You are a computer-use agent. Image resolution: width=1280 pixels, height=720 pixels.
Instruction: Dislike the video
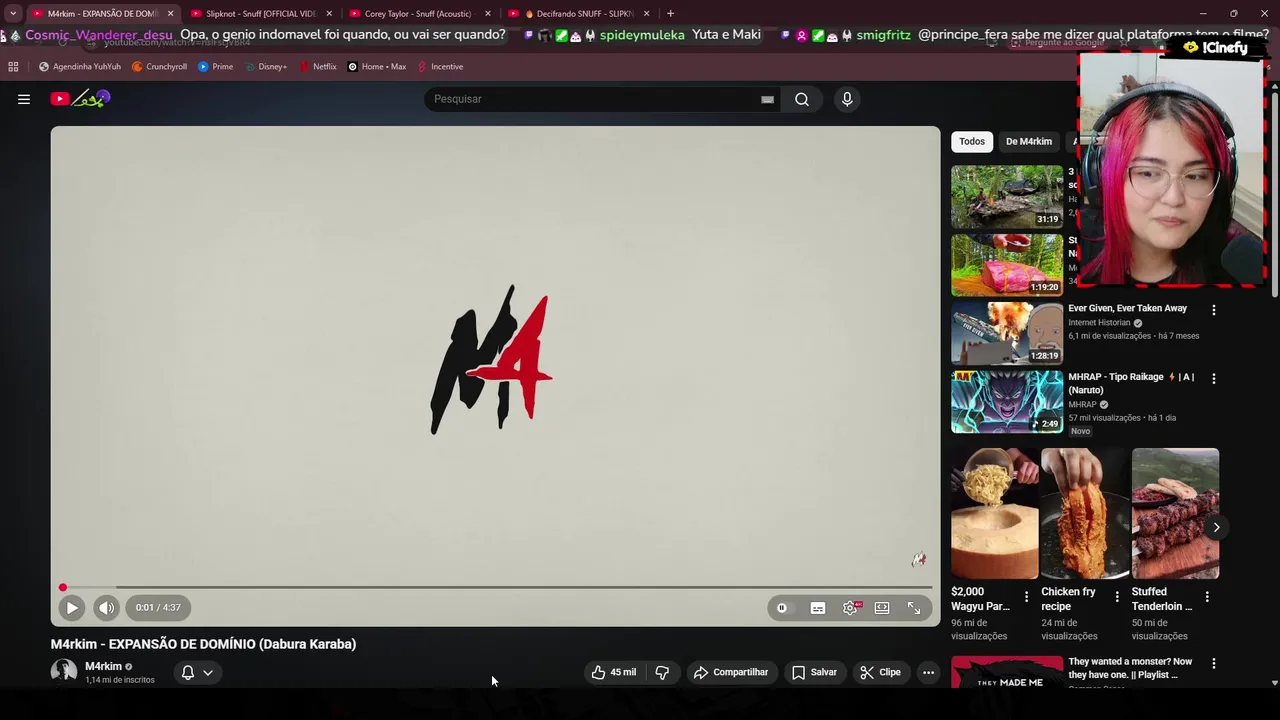pos(662,672)
